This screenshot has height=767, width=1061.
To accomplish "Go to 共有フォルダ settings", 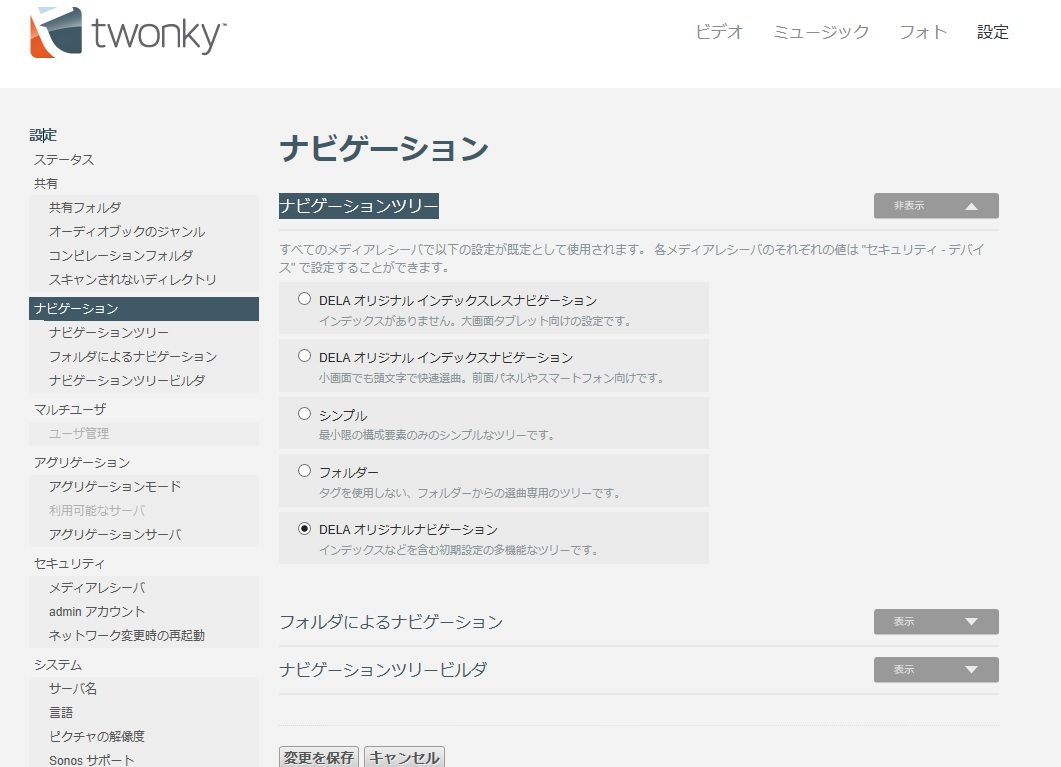I will coord(85,208).
